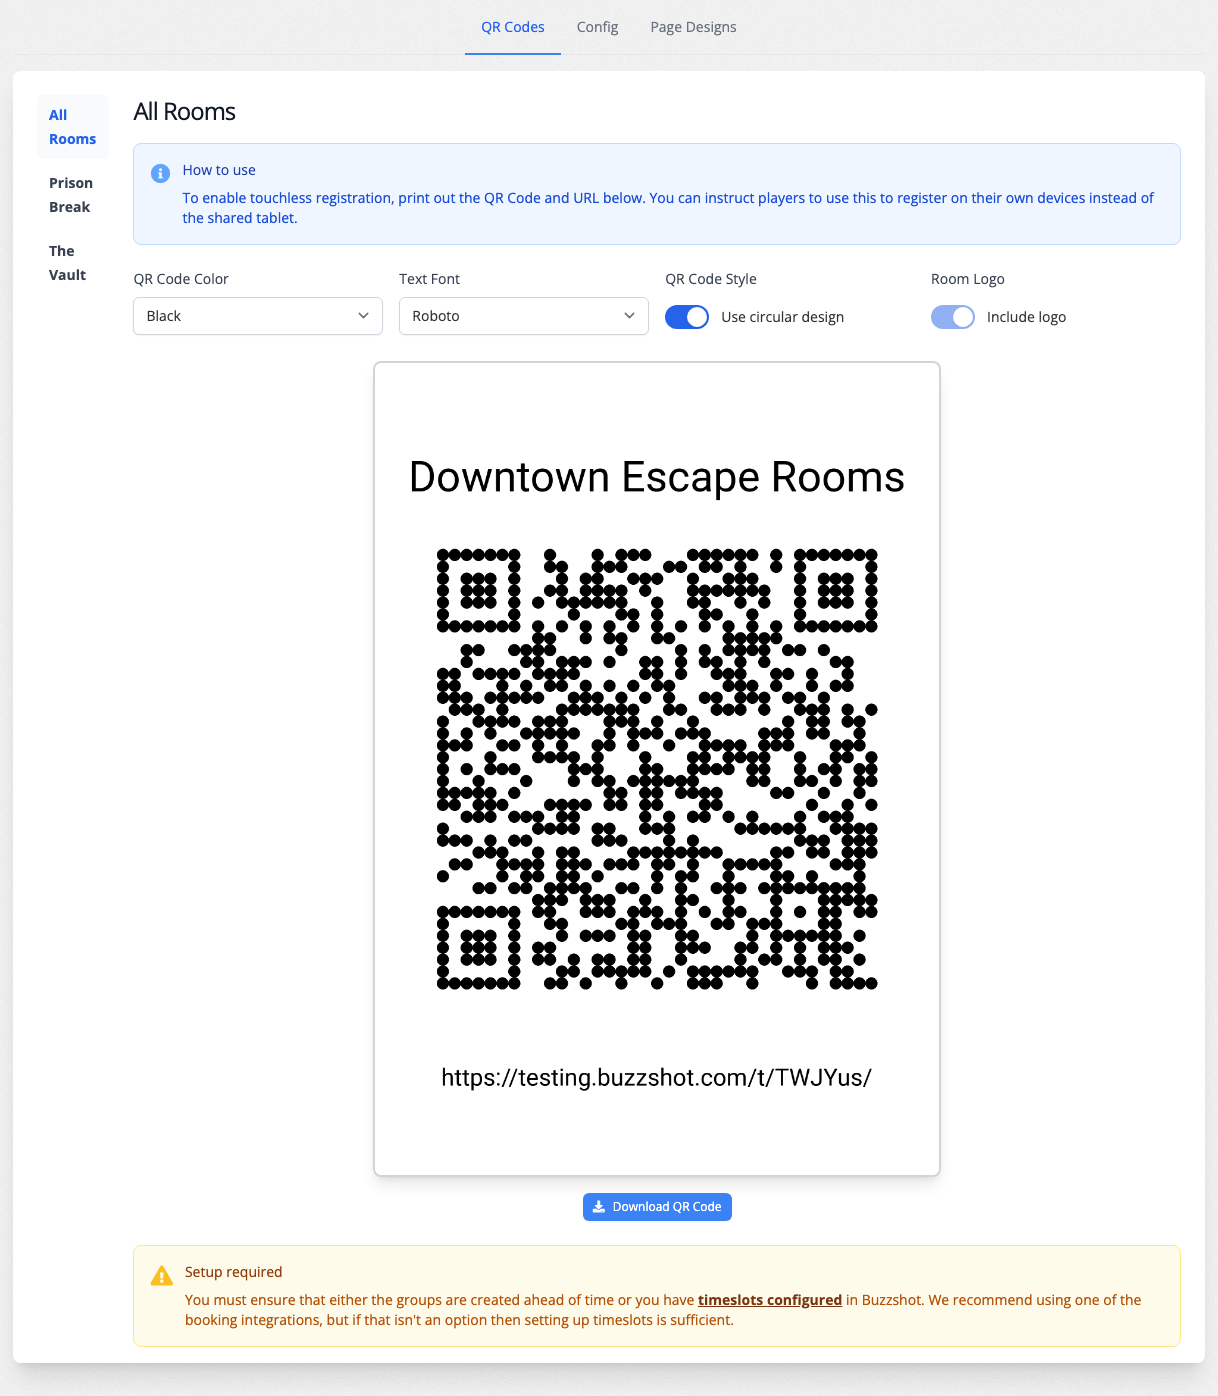The image size is (1218, 1396).
Task: Click the Room Logo label
Action: pos(968,279)
